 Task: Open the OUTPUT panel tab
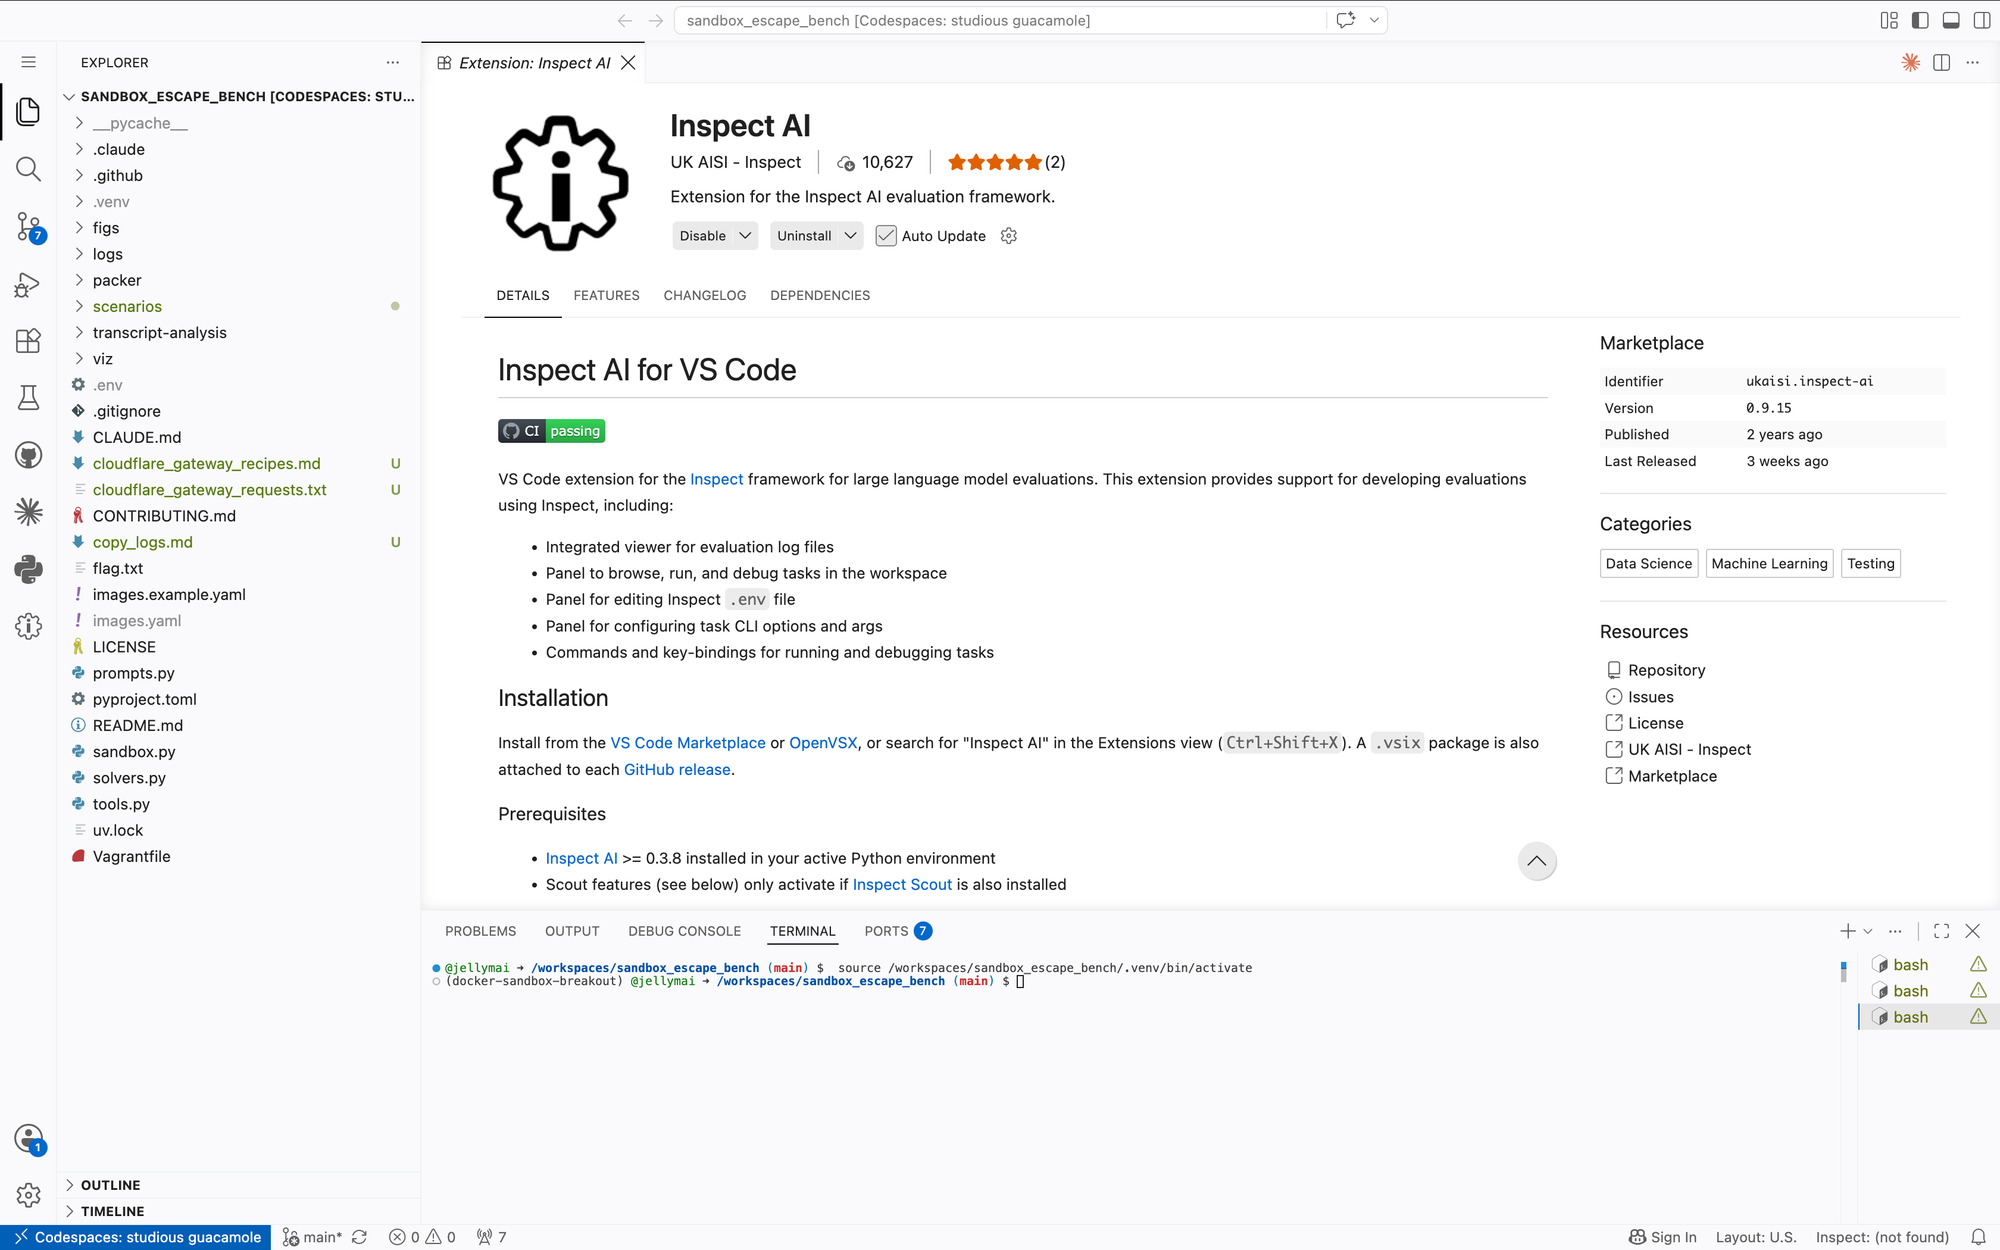(x=572, y=931)
